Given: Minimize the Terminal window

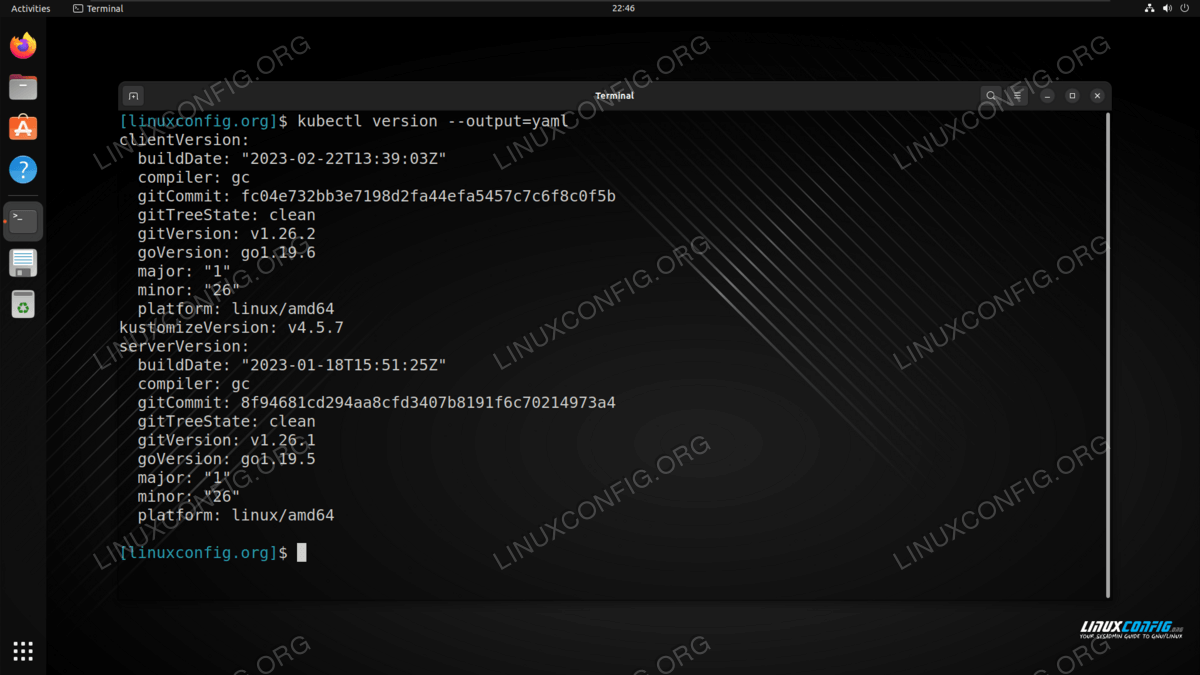Looking at the screenshot, I should point(1047,96).
